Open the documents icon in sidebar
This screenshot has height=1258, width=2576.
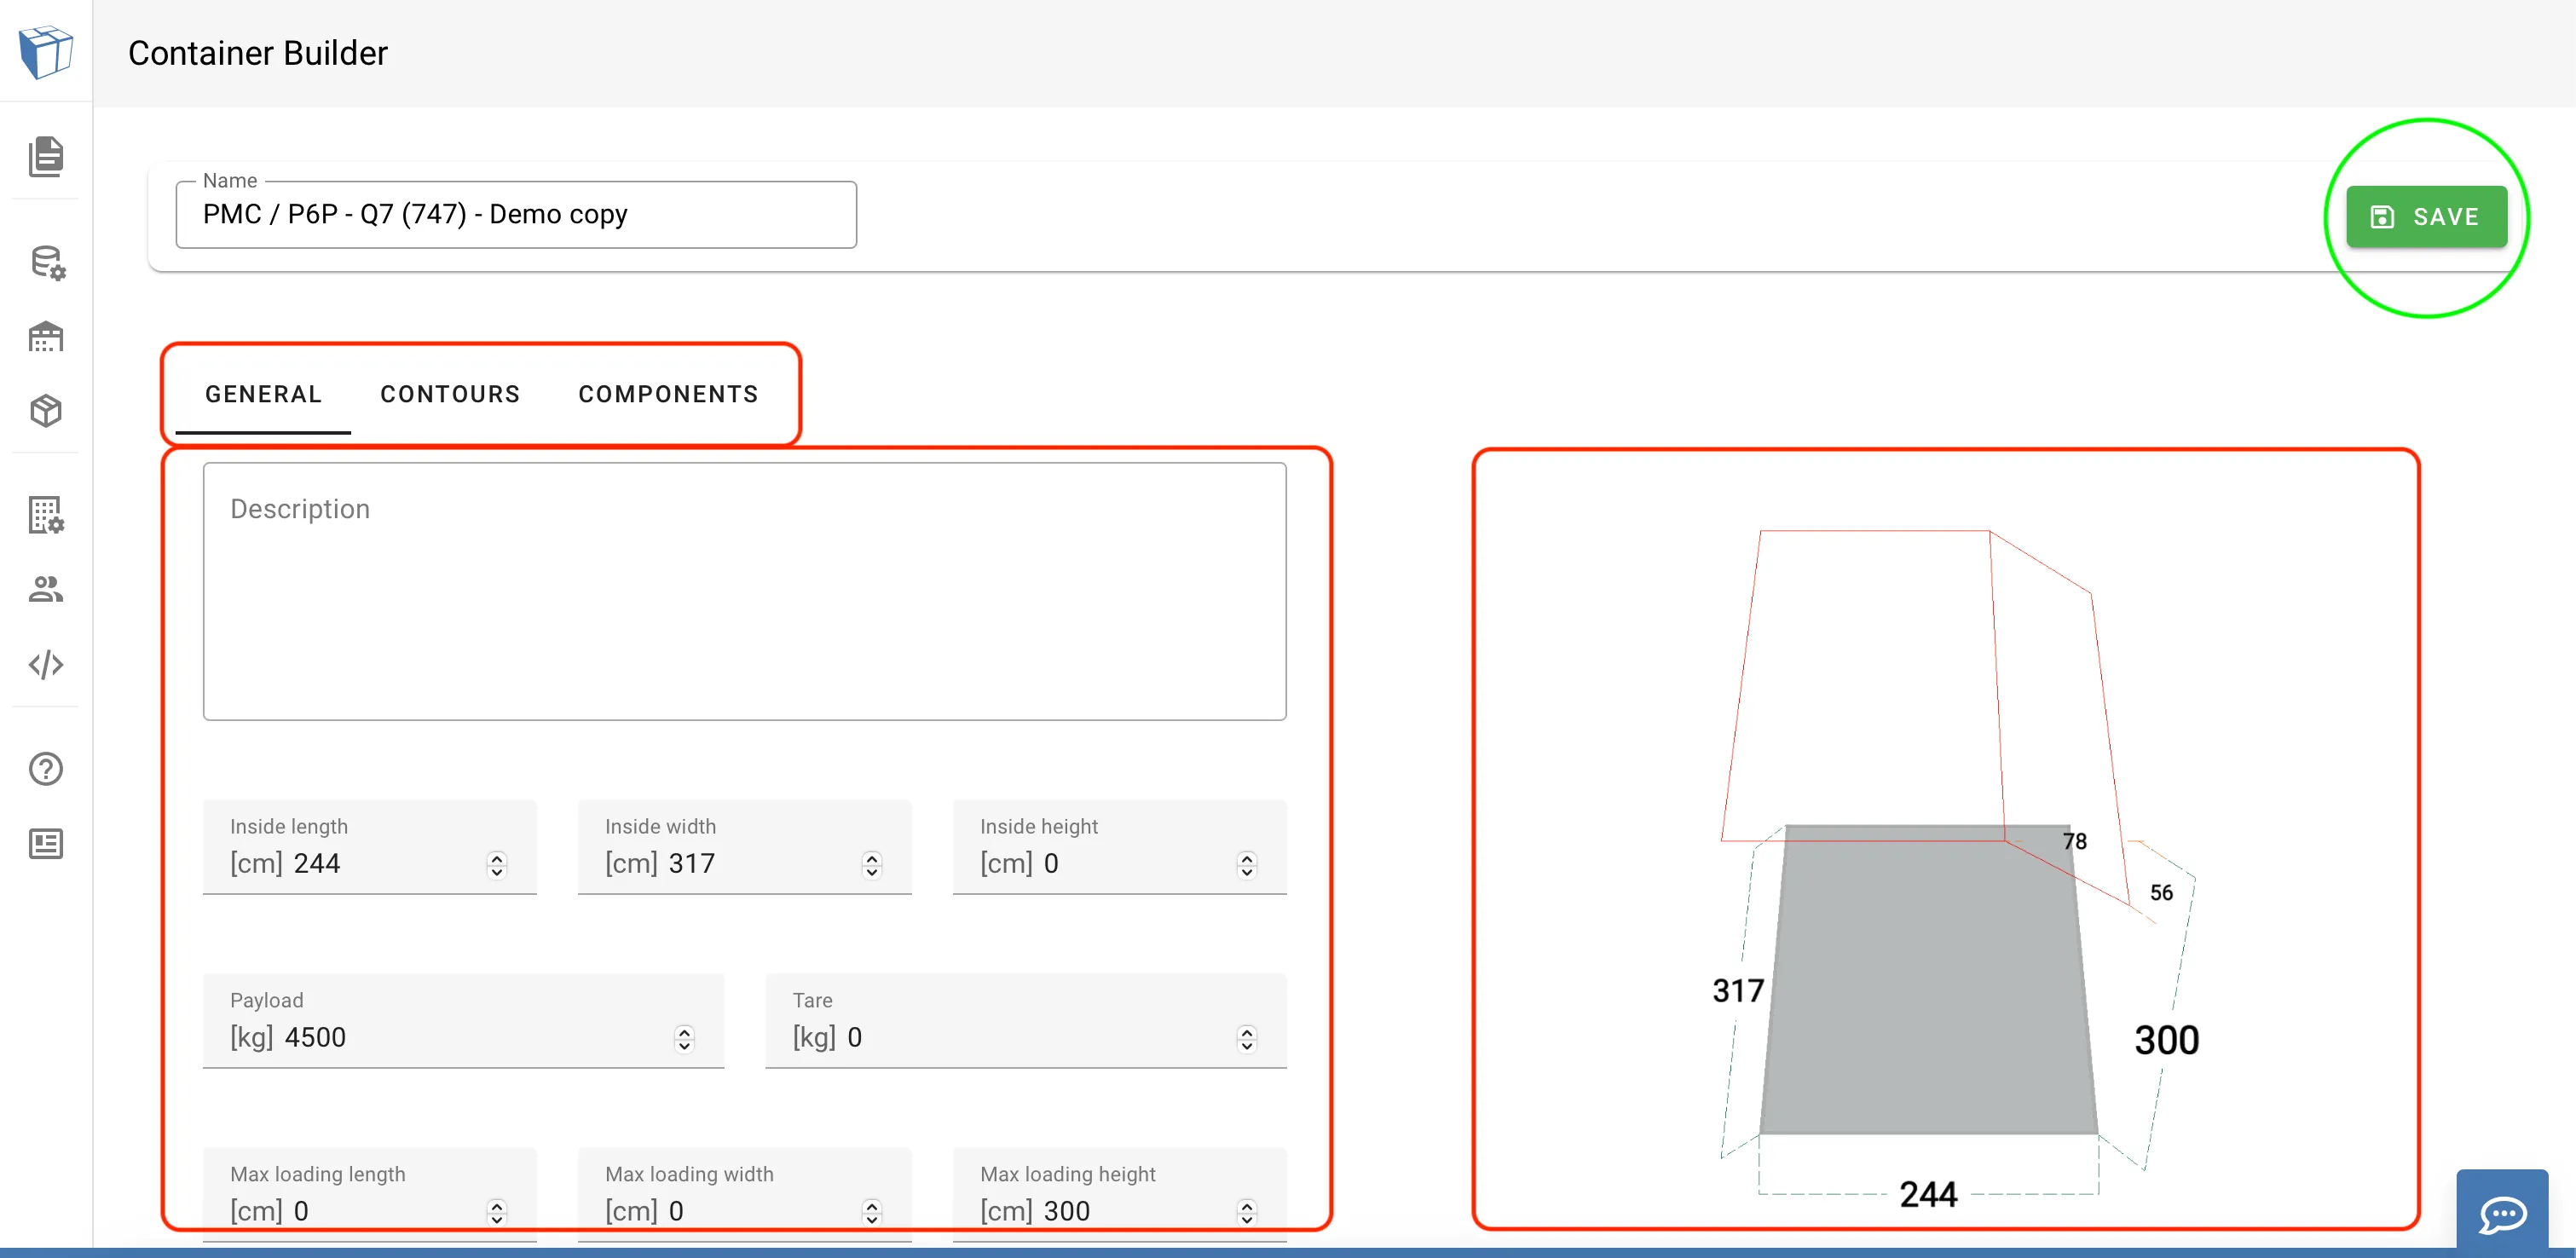[46, 156]
